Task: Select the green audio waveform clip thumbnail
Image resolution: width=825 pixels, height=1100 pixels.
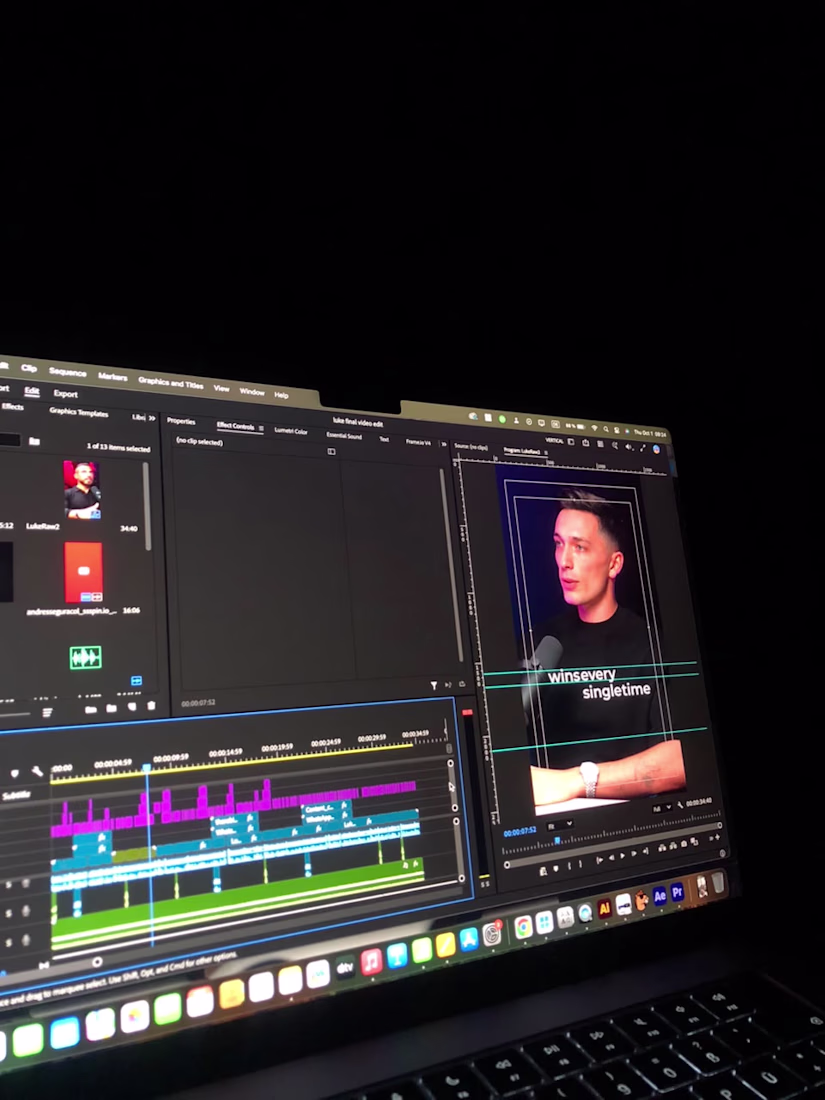Action: 86,657
